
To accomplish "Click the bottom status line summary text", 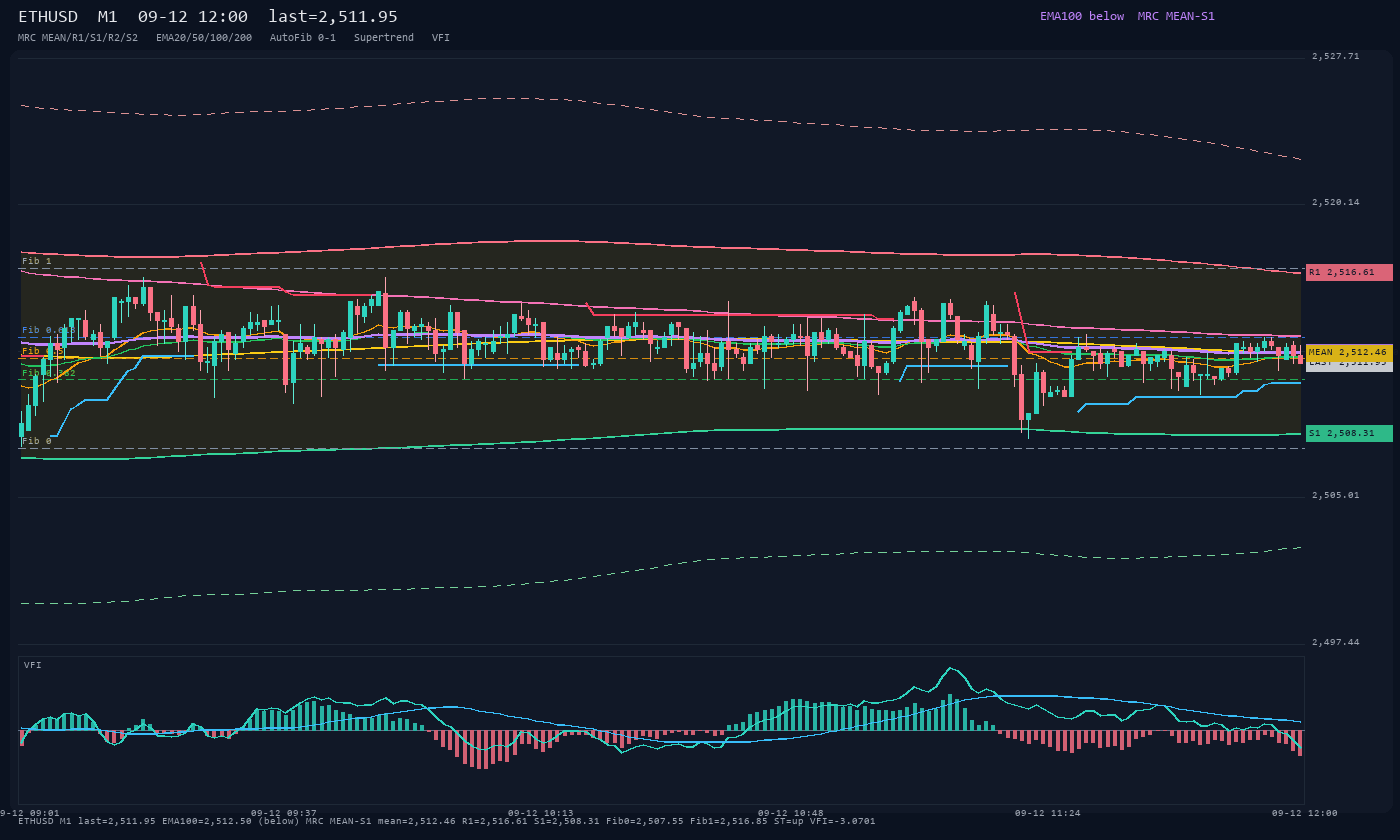I will pyautogui.click(x=447, y=821).
